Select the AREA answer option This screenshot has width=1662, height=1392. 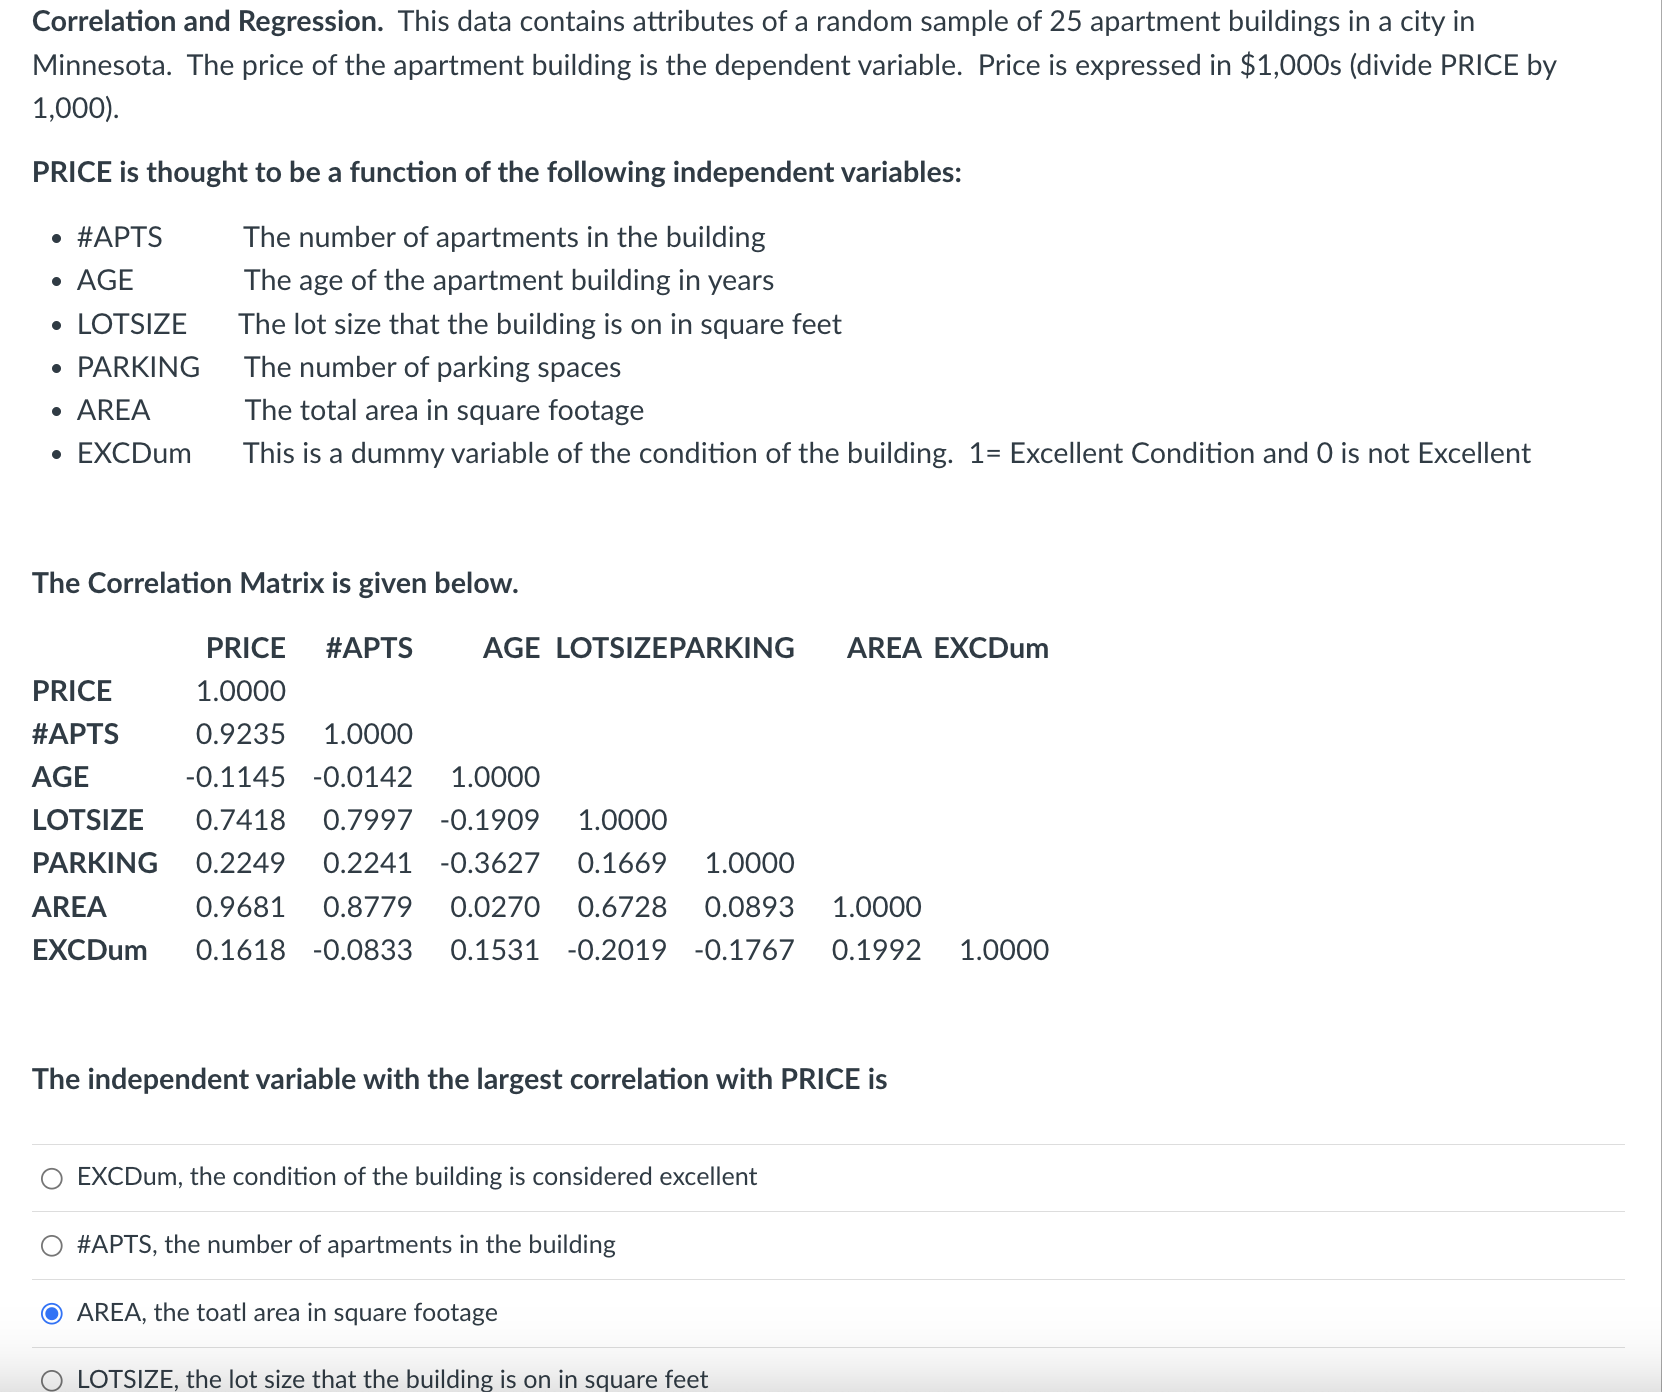[50, 1313]
